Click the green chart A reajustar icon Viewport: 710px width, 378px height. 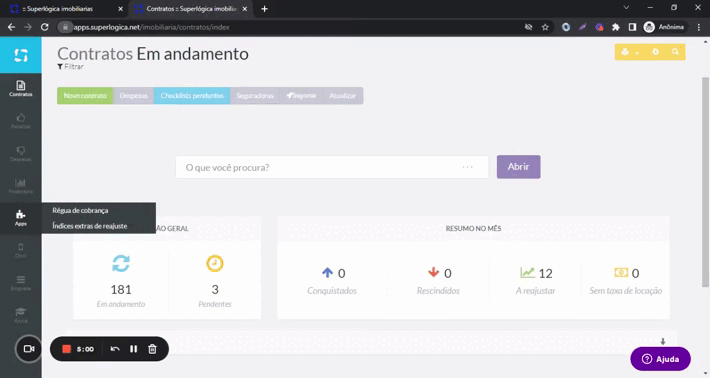pos(528,272)
